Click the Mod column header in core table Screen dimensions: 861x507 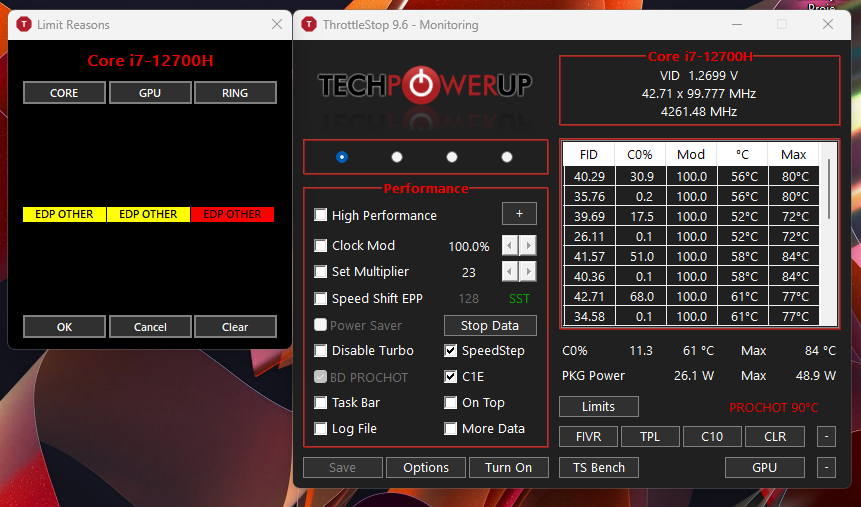pyautogui.click(x=691, y=154)
